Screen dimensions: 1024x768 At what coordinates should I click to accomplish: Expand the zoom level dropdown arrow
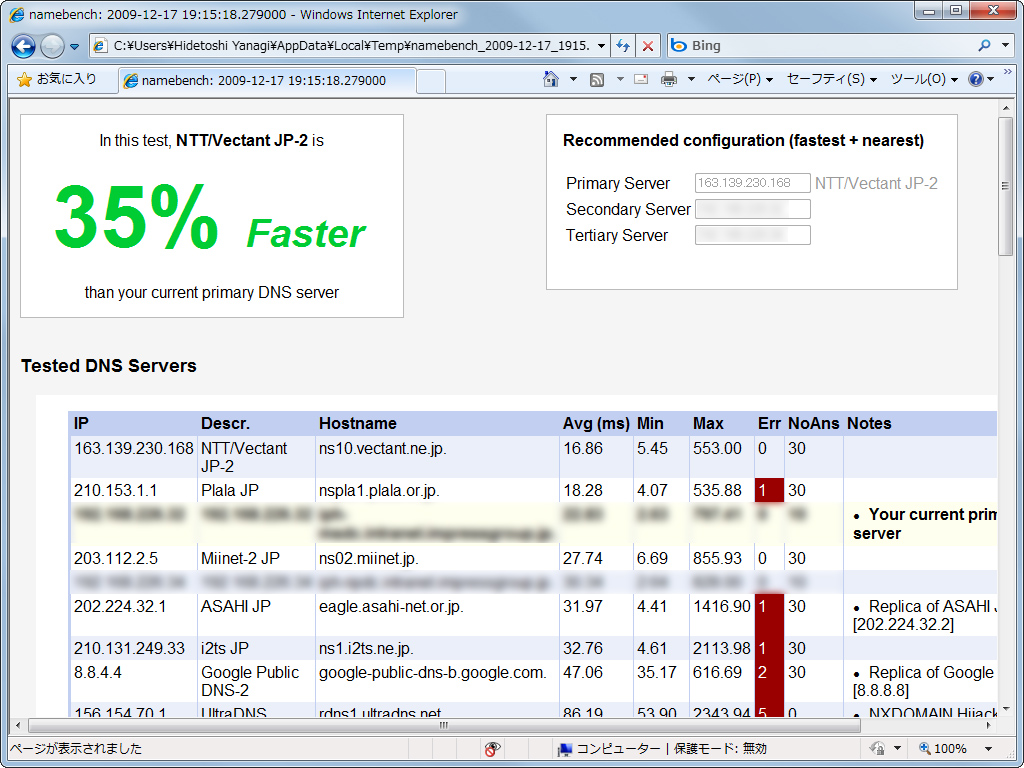tap(989, 749)
